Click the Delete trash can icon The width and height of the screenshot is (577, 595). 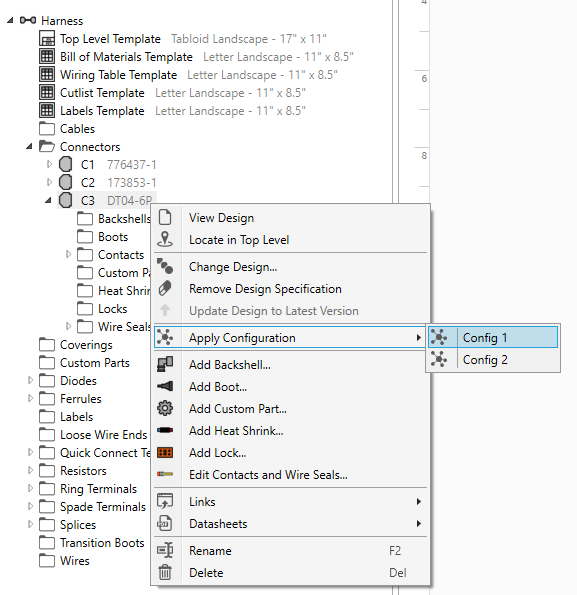tap(165, 572)
